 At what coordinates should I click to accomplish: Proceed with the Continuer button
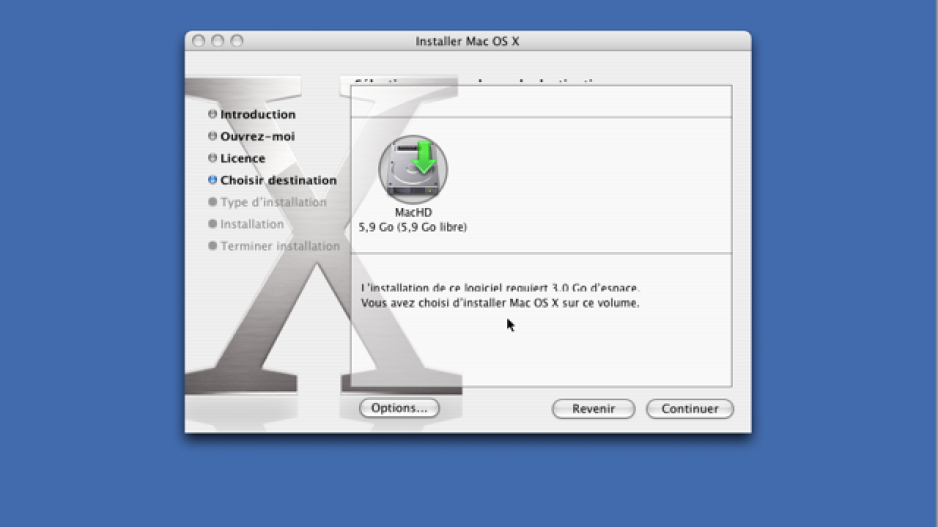pyautogui.click(x=690, y=409)
